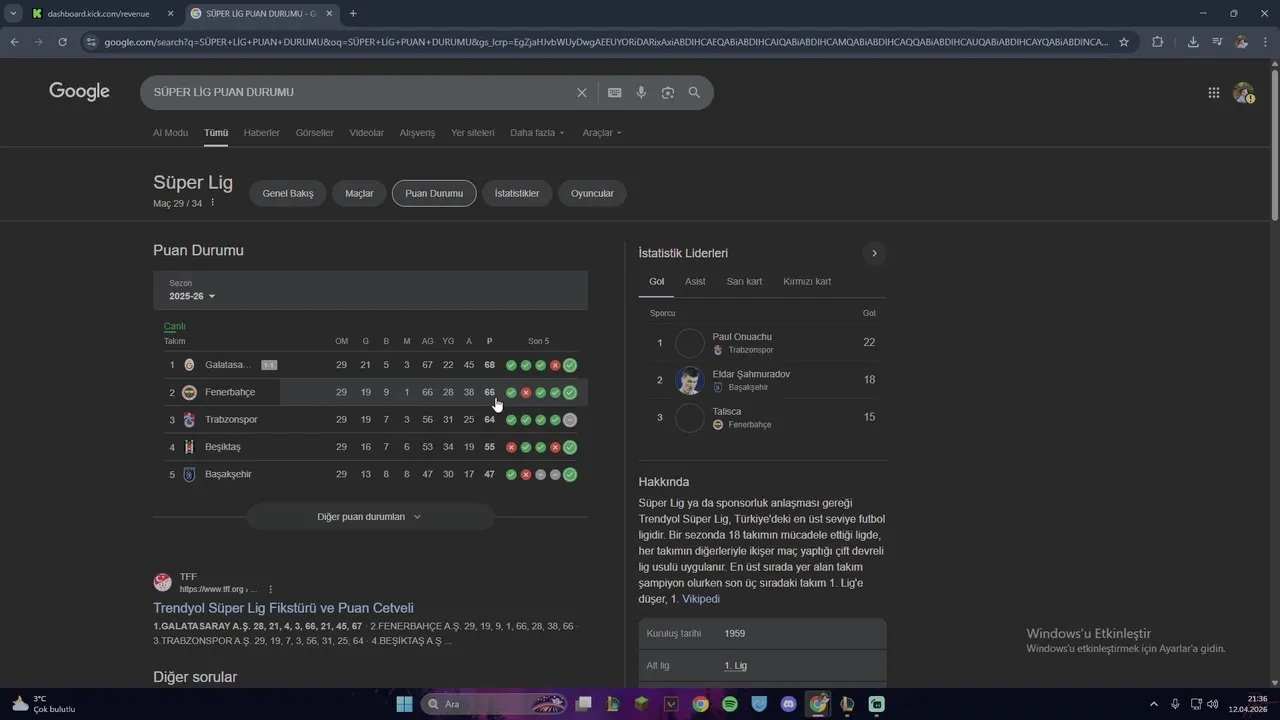
Task: Open Windows Start menu
Action: (x=404, y=704)
